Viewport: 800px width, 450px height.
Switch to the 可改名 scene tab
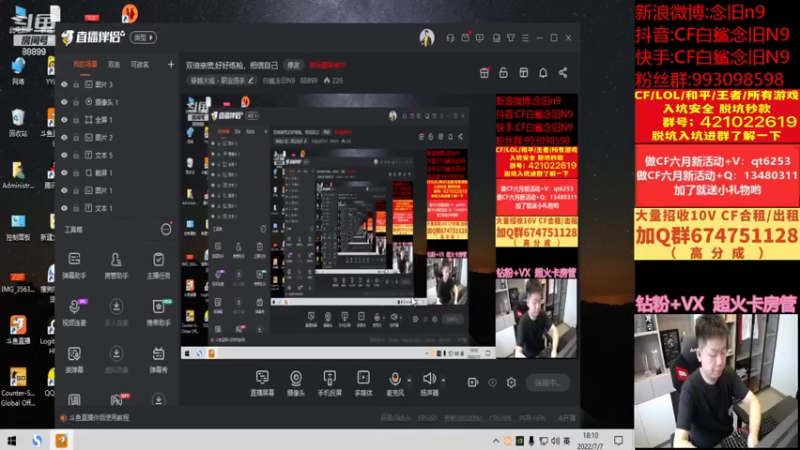[139, 64]
